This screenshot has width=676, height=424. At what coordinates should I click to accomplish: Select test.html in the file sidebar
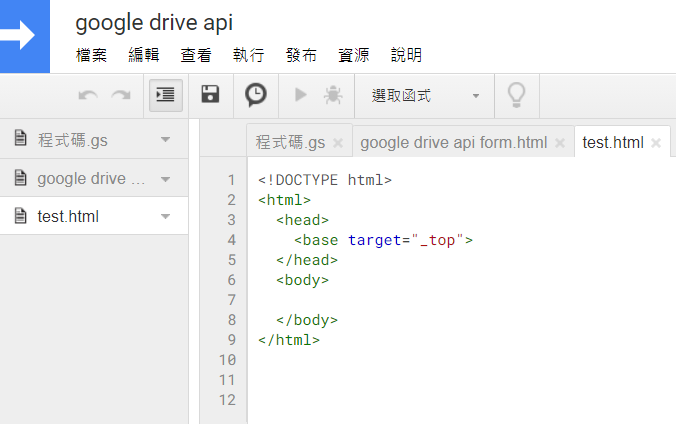[x=94, y=216]
